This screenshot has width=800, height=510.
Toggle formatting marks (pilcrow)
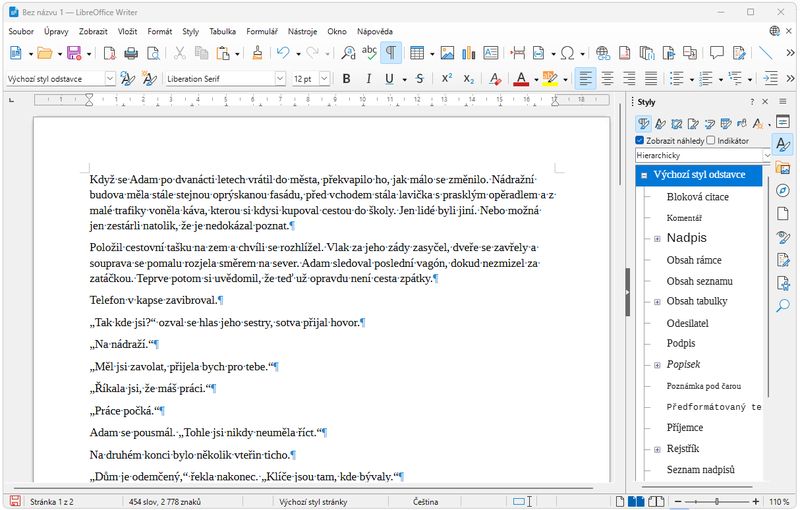tap(391, 53)
